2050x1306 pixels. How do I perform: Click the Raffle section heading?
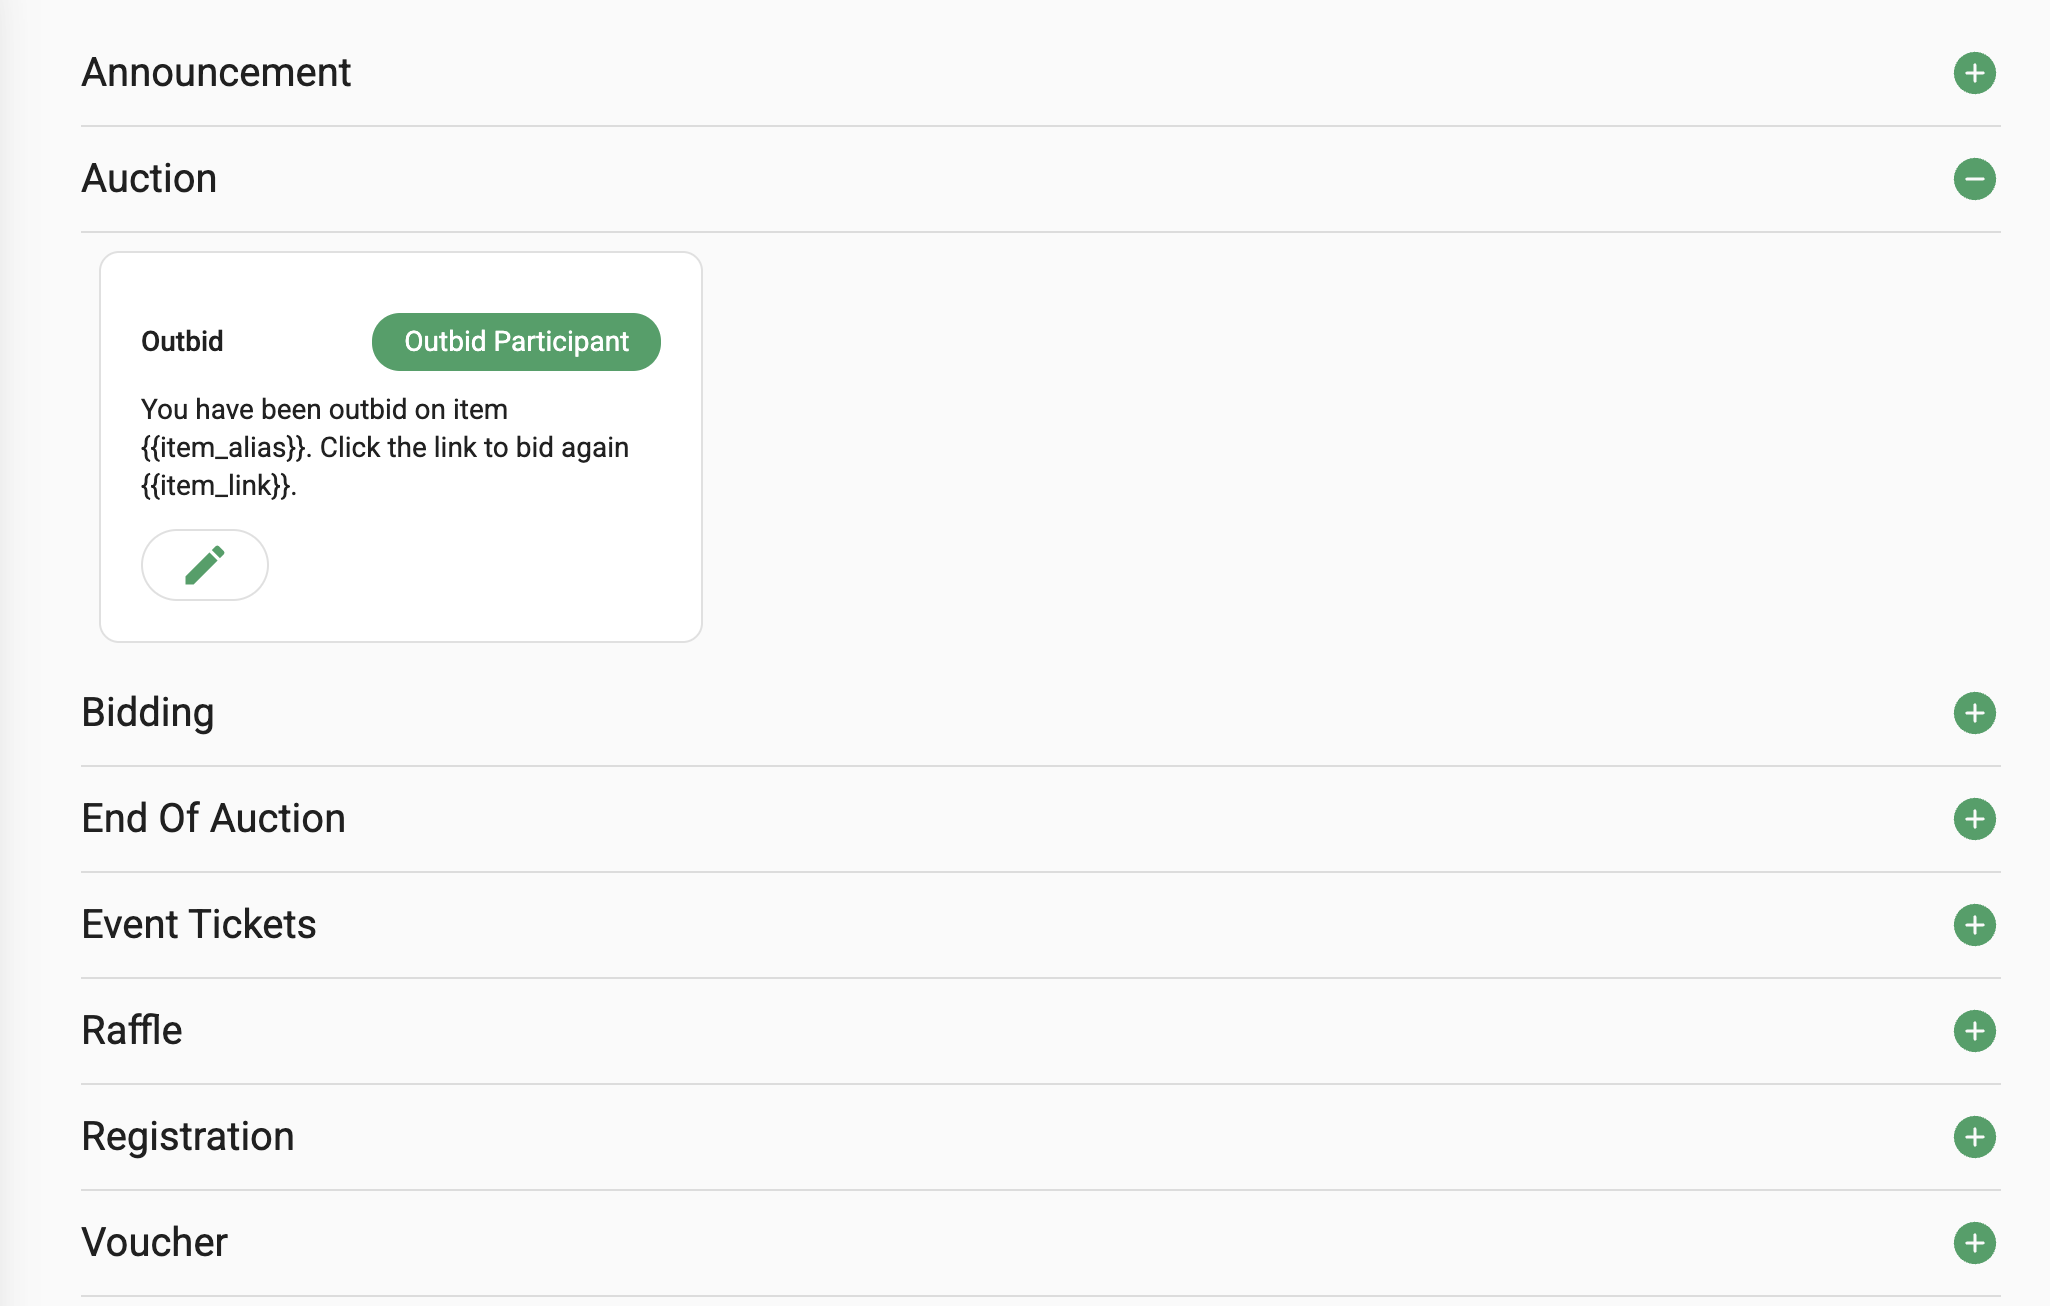pyautogui.click(x=132, y=1031)
